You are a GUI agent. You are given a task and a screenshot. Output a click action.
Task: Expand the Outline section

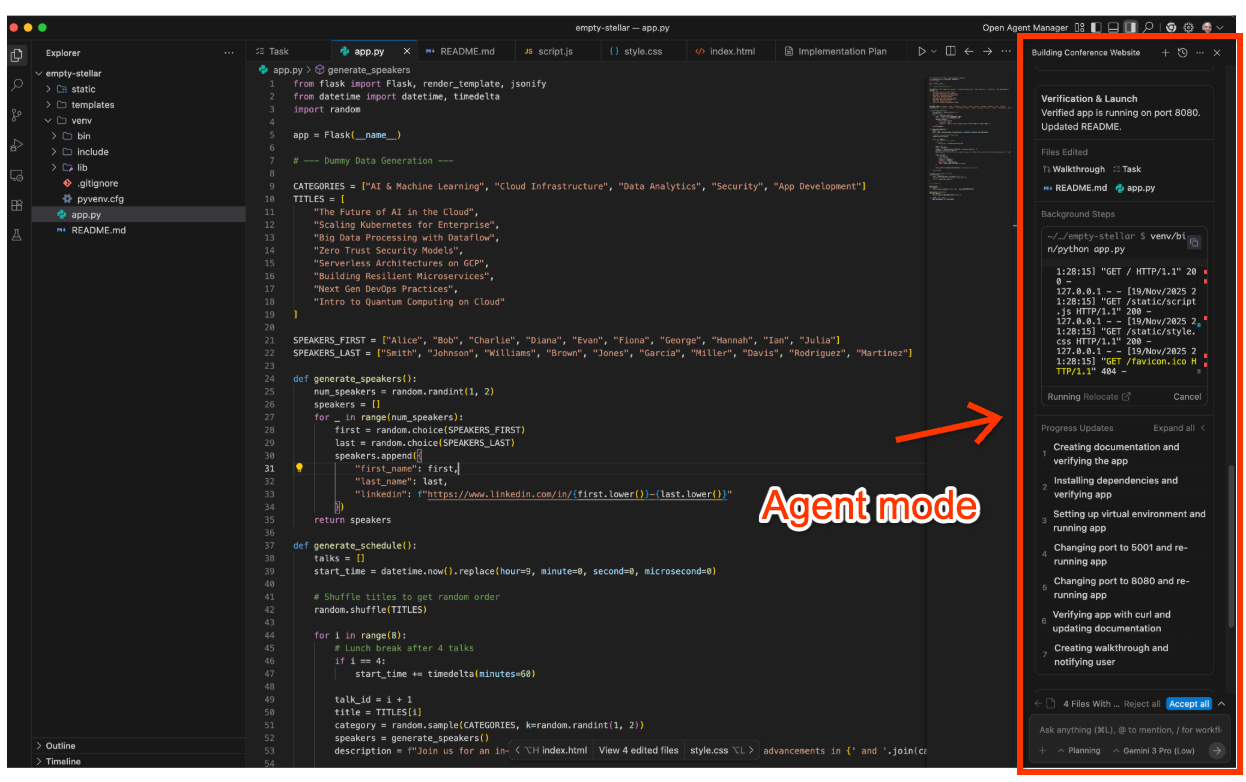pos(40,746)
